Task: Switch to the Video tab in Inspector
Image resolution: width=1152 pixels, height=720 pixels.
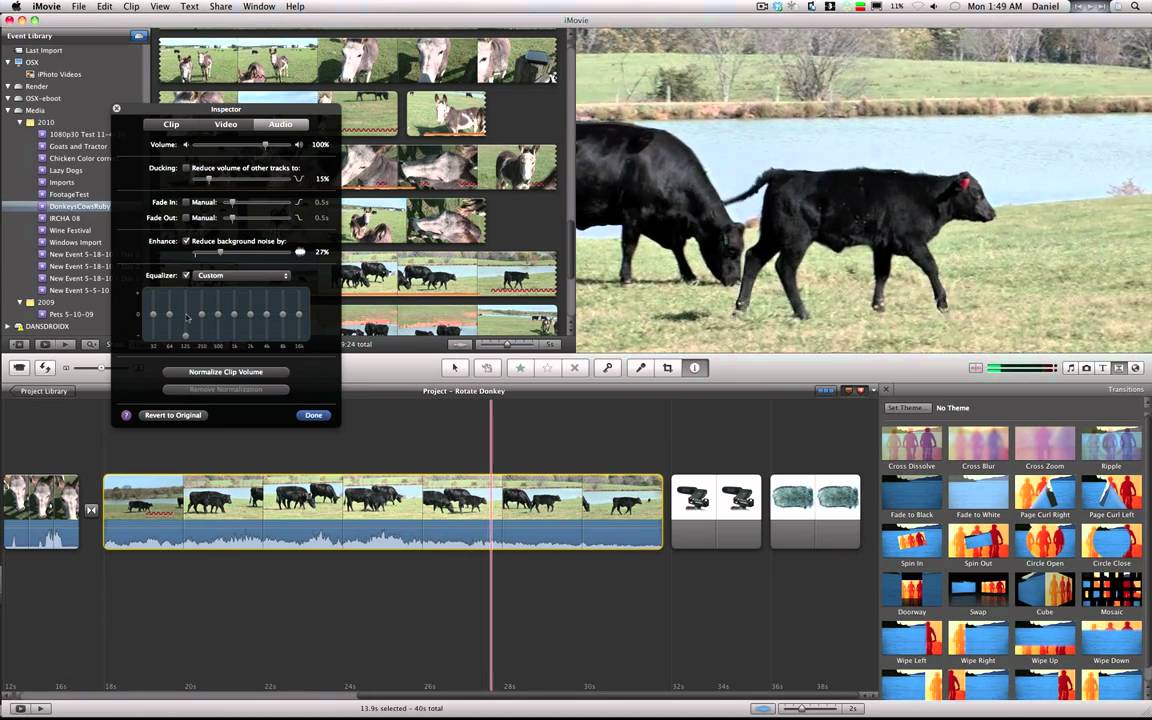Action: click(226, 124)
